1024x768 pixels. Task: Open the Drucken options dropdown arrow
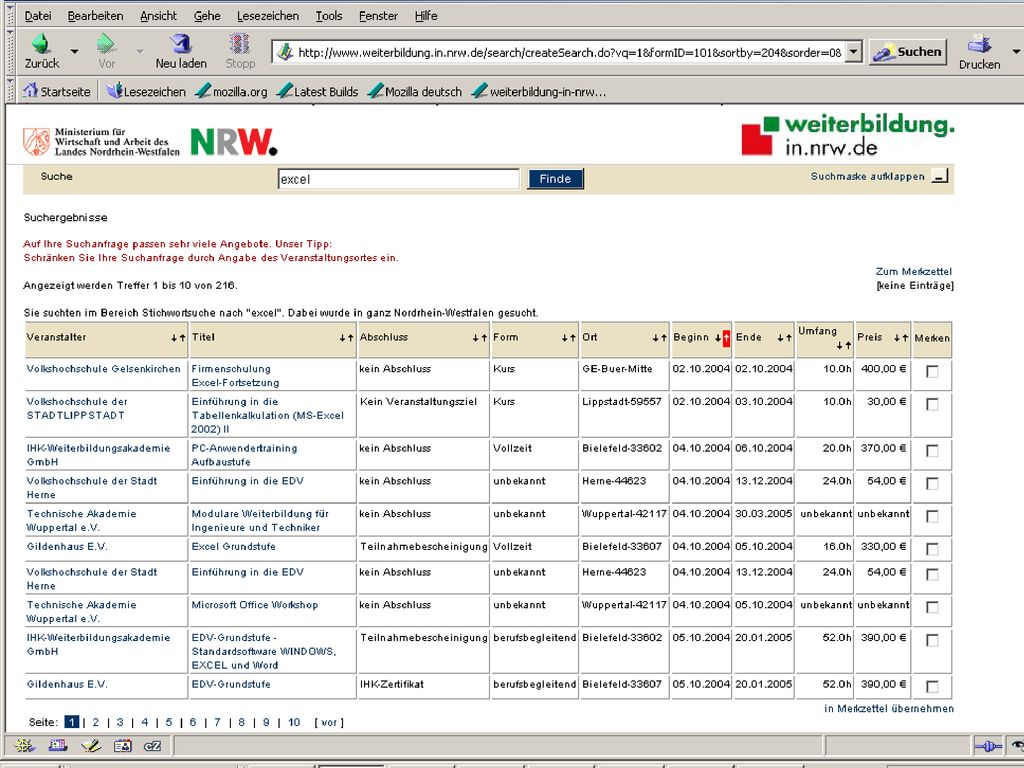(1016, 52)
